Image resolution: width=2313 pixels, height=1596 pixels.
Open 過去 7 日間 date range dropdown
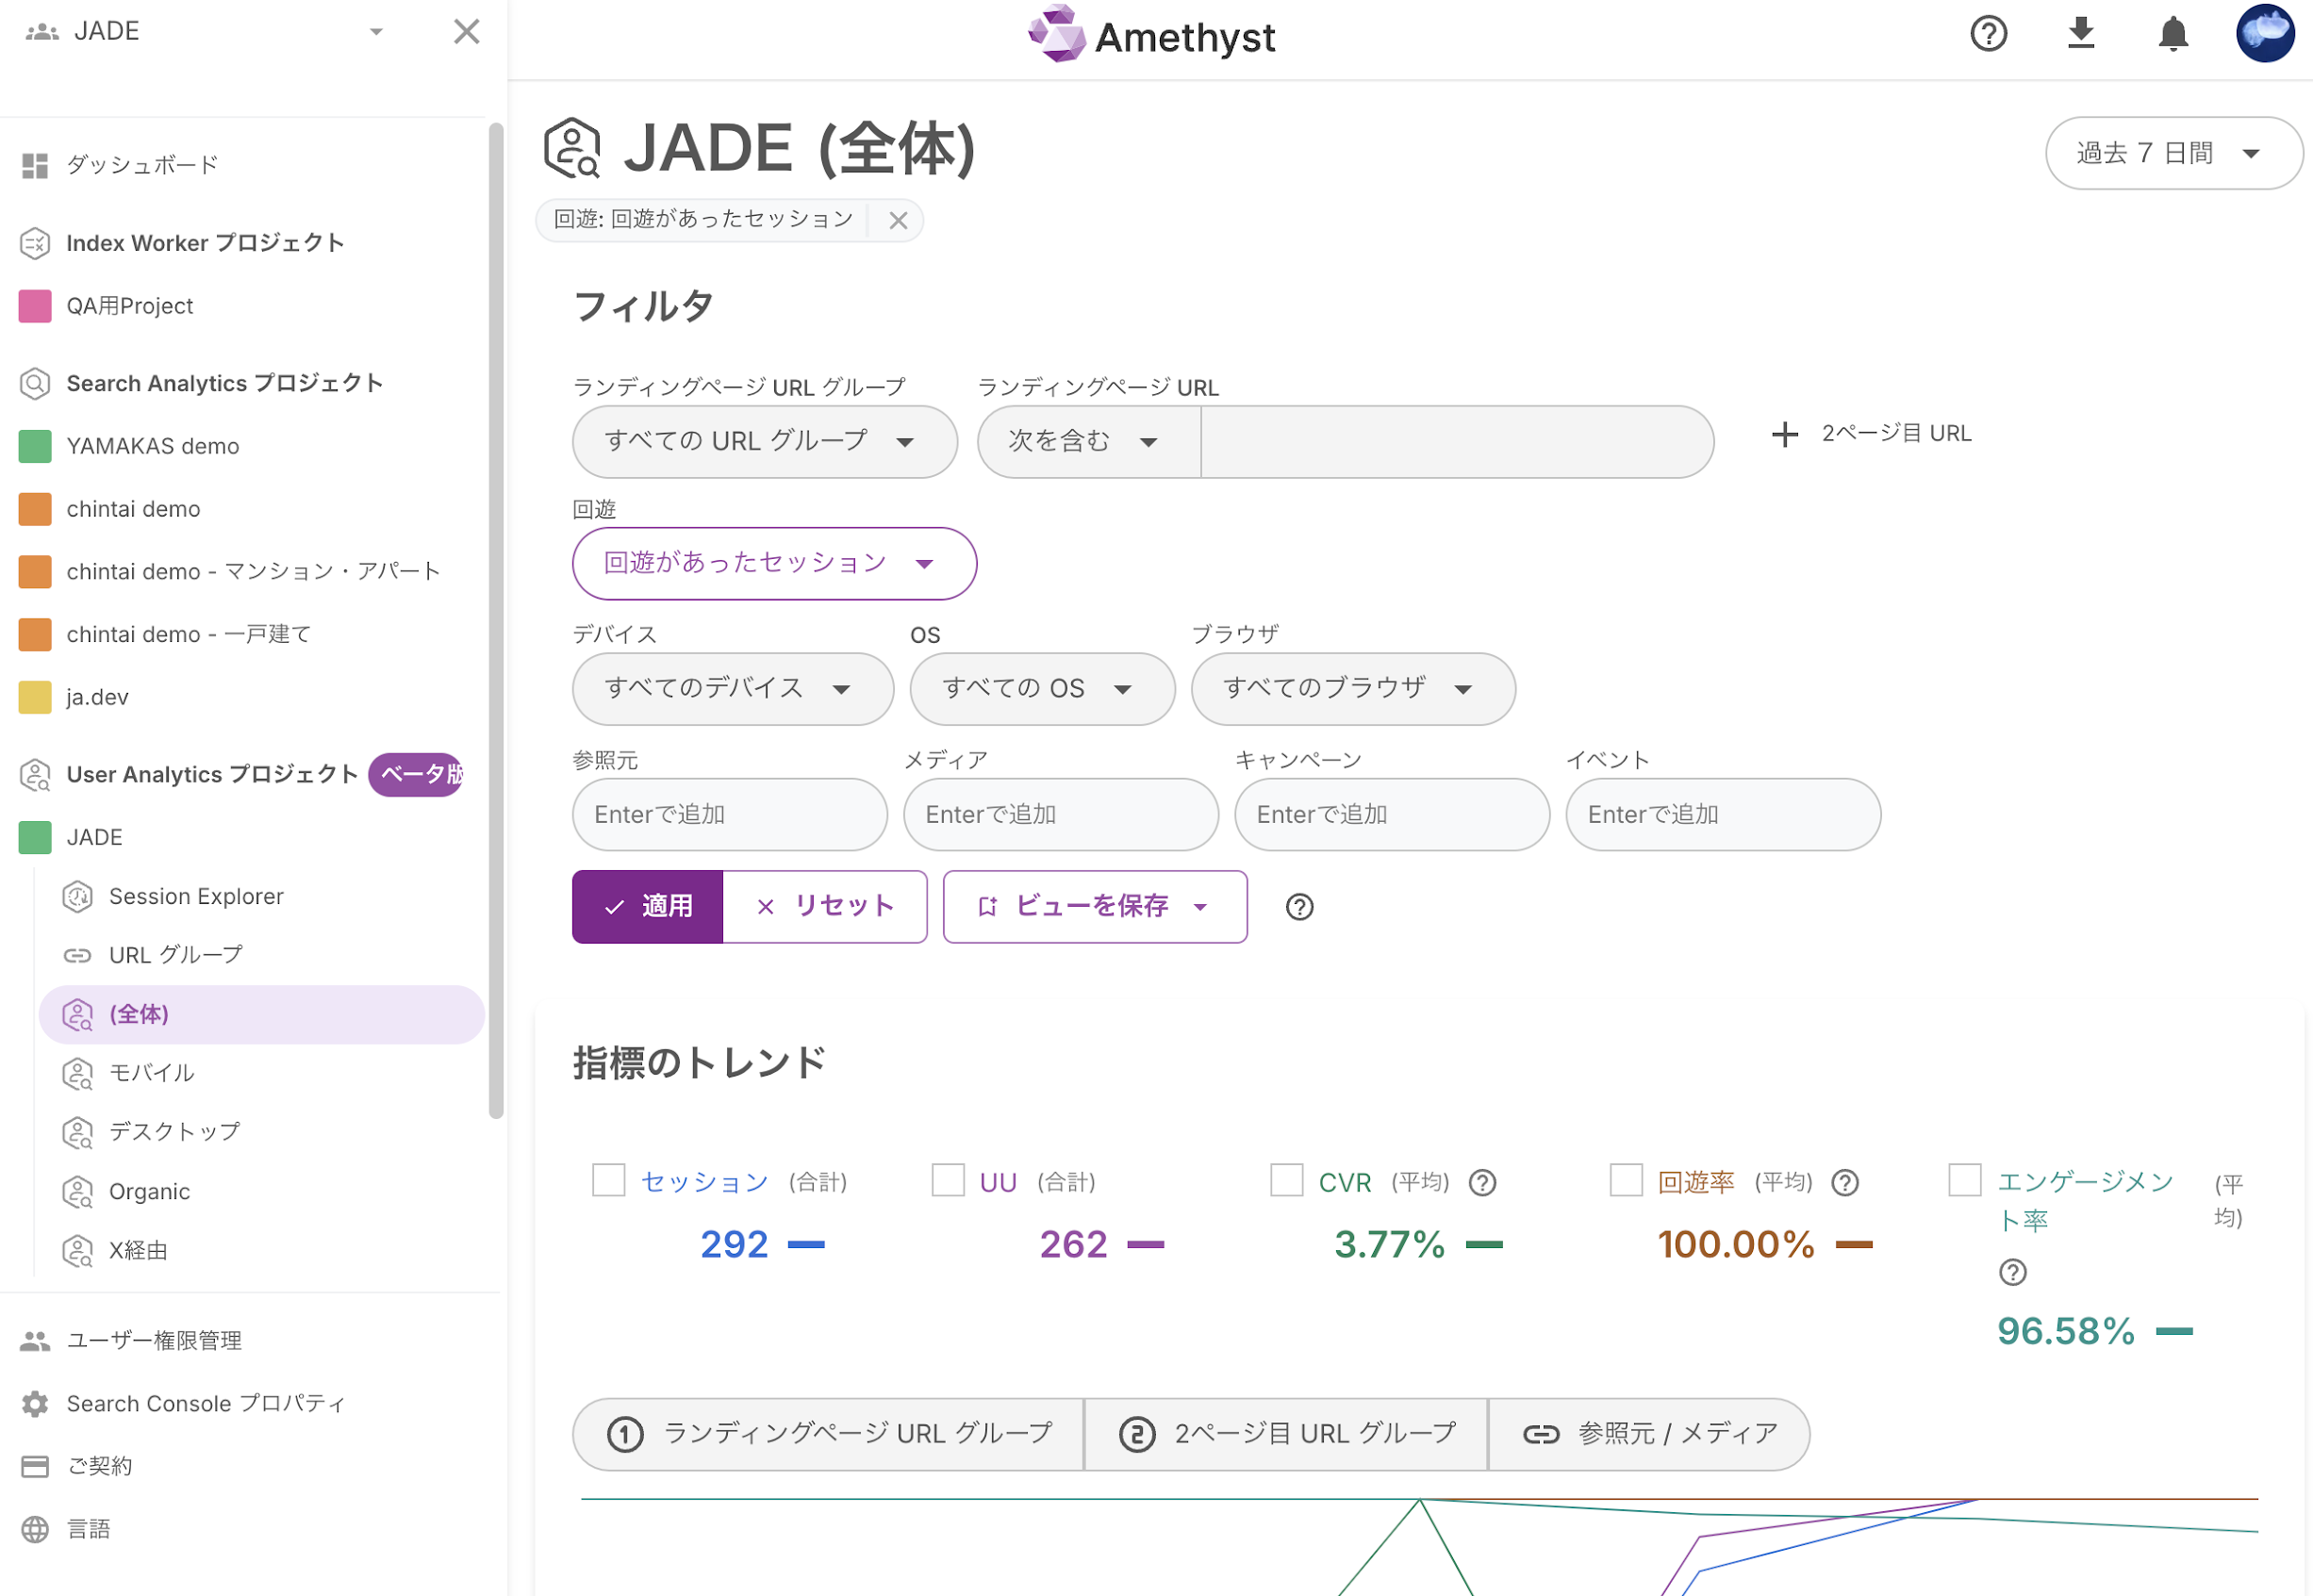(x=2173, y=153)
